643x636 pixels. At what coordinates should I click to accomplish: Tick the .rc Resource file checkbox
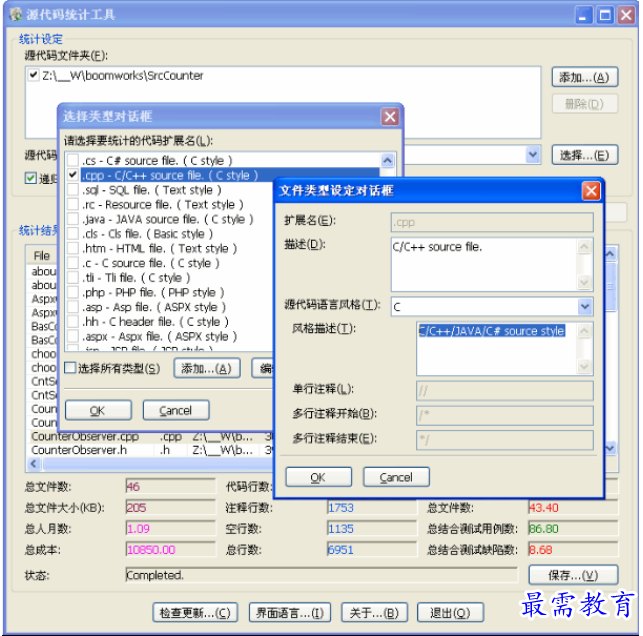(x=73, y=204)
